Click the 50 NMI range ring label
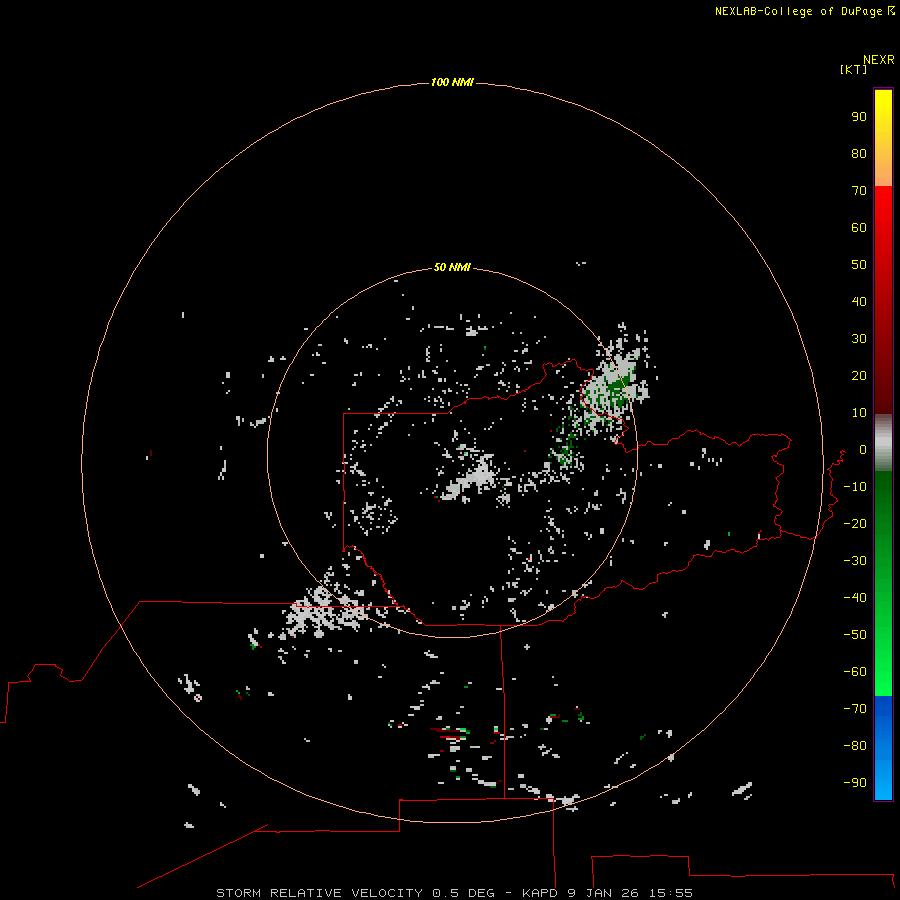The width and height of the screenshot is (900, 900). (x=452, y=267)
